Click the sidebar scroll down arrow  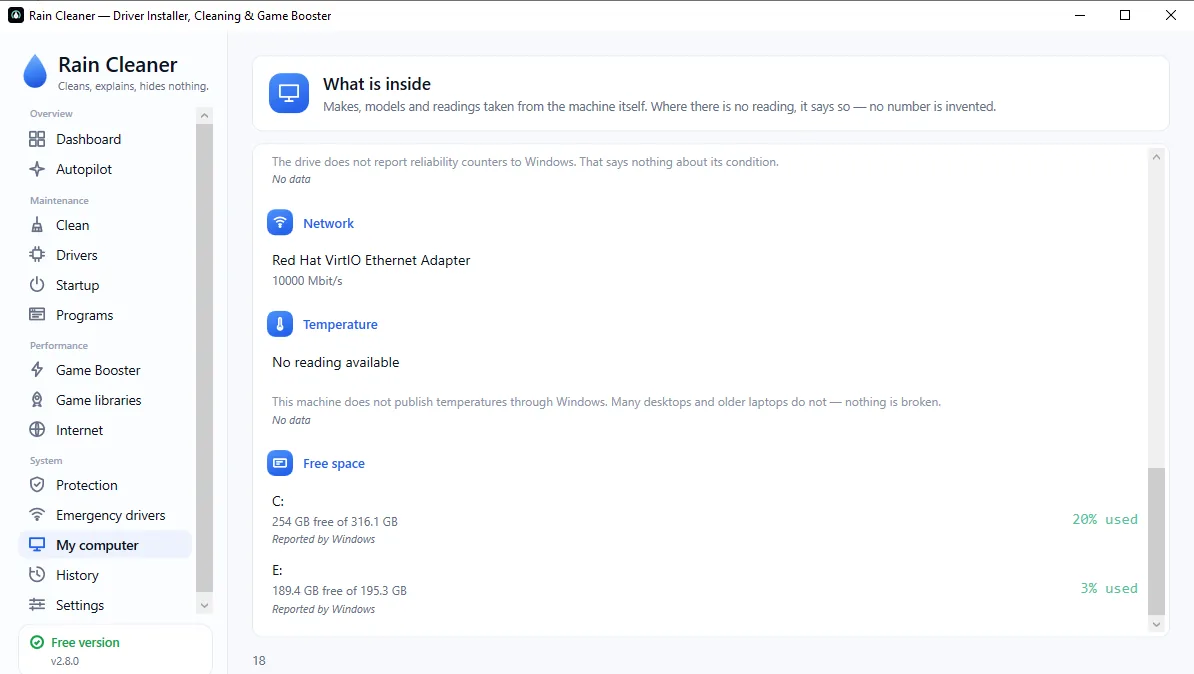204,606
